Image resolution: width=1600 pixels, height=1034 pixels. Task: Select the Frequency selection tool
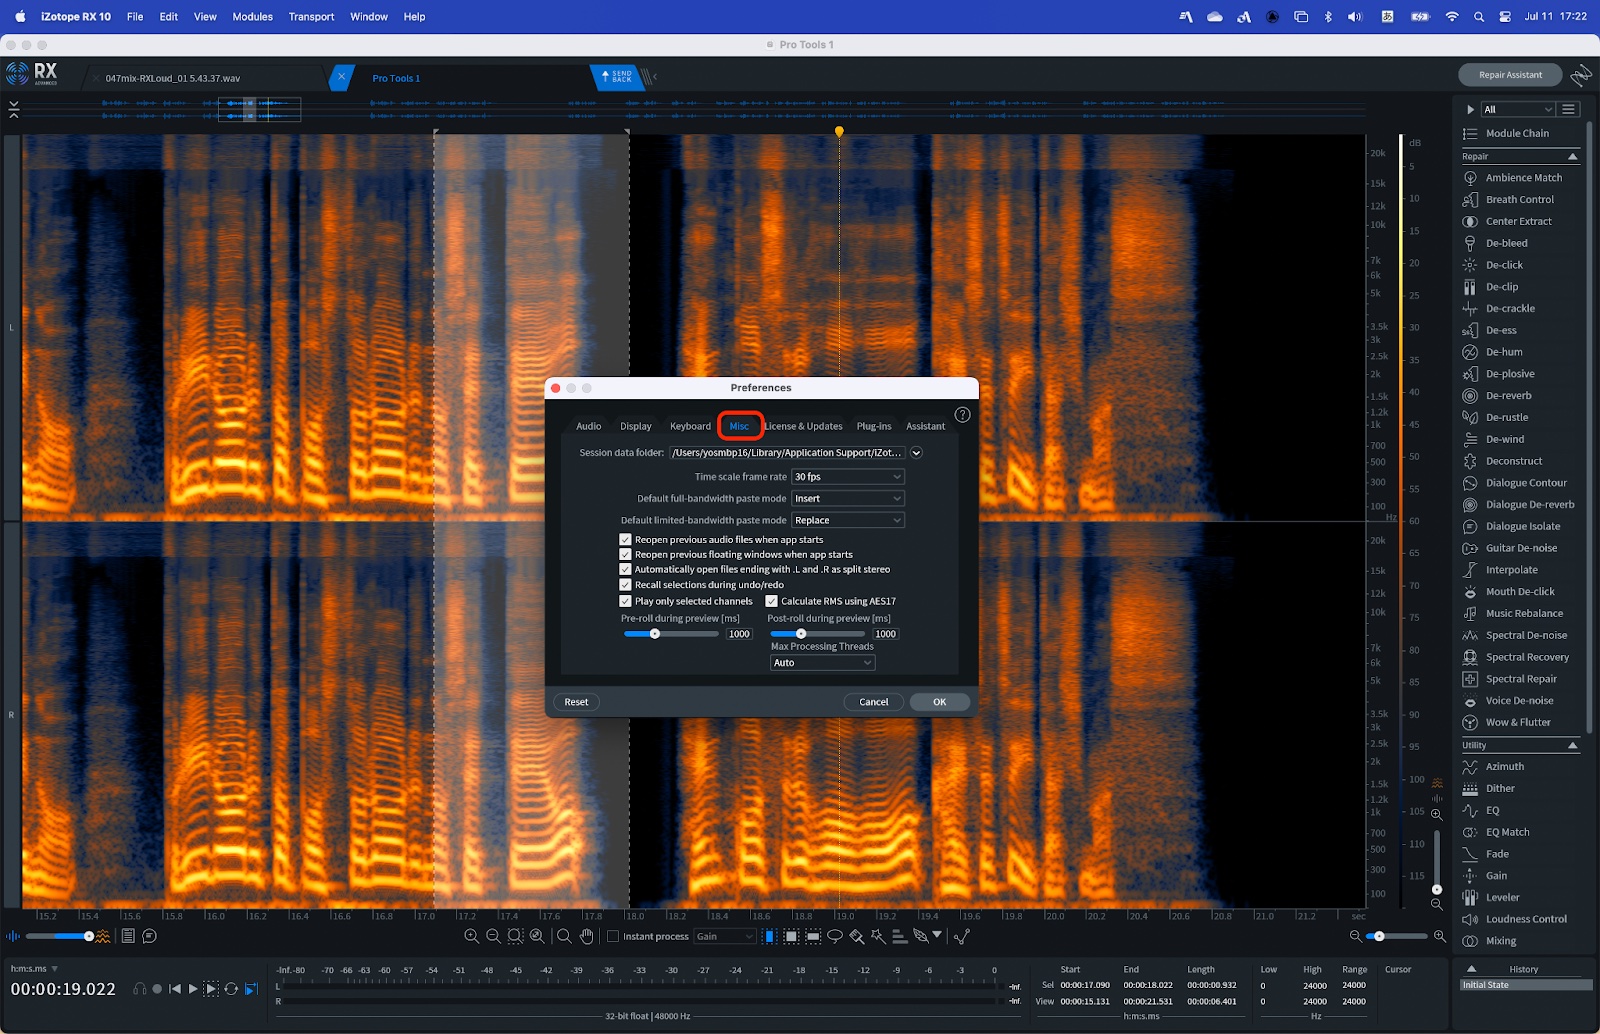click(x=813, y=936)
